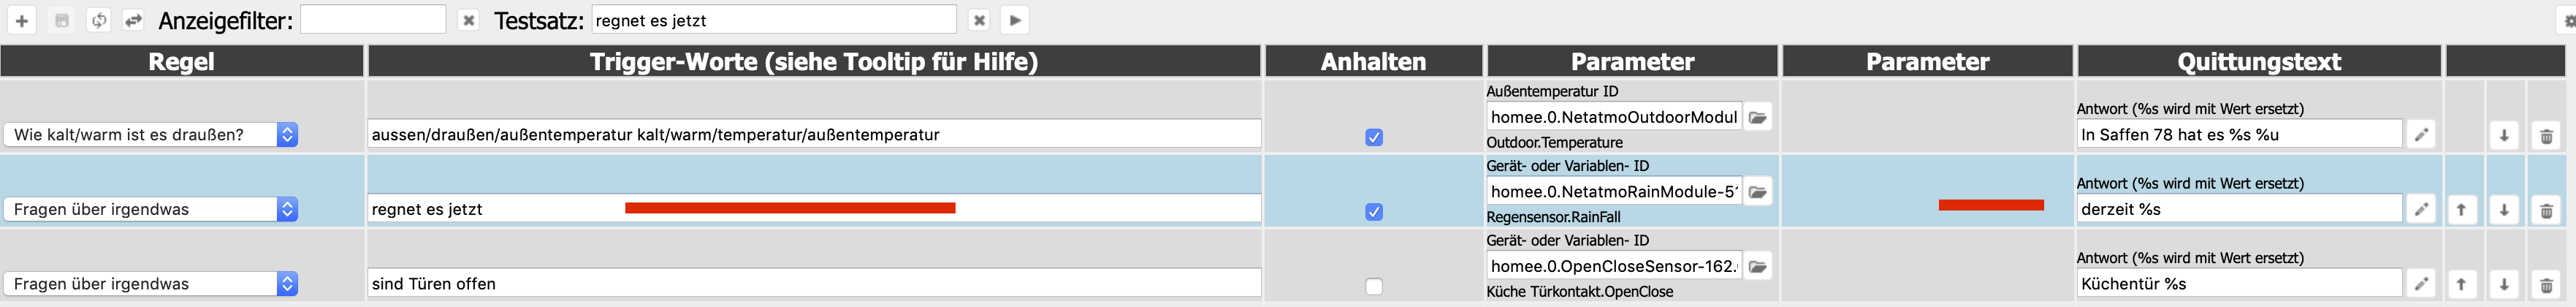The image size is (2576, 307).
Task: Move 'Wie kalt/warm' rule down
Action: point(2504,135)
